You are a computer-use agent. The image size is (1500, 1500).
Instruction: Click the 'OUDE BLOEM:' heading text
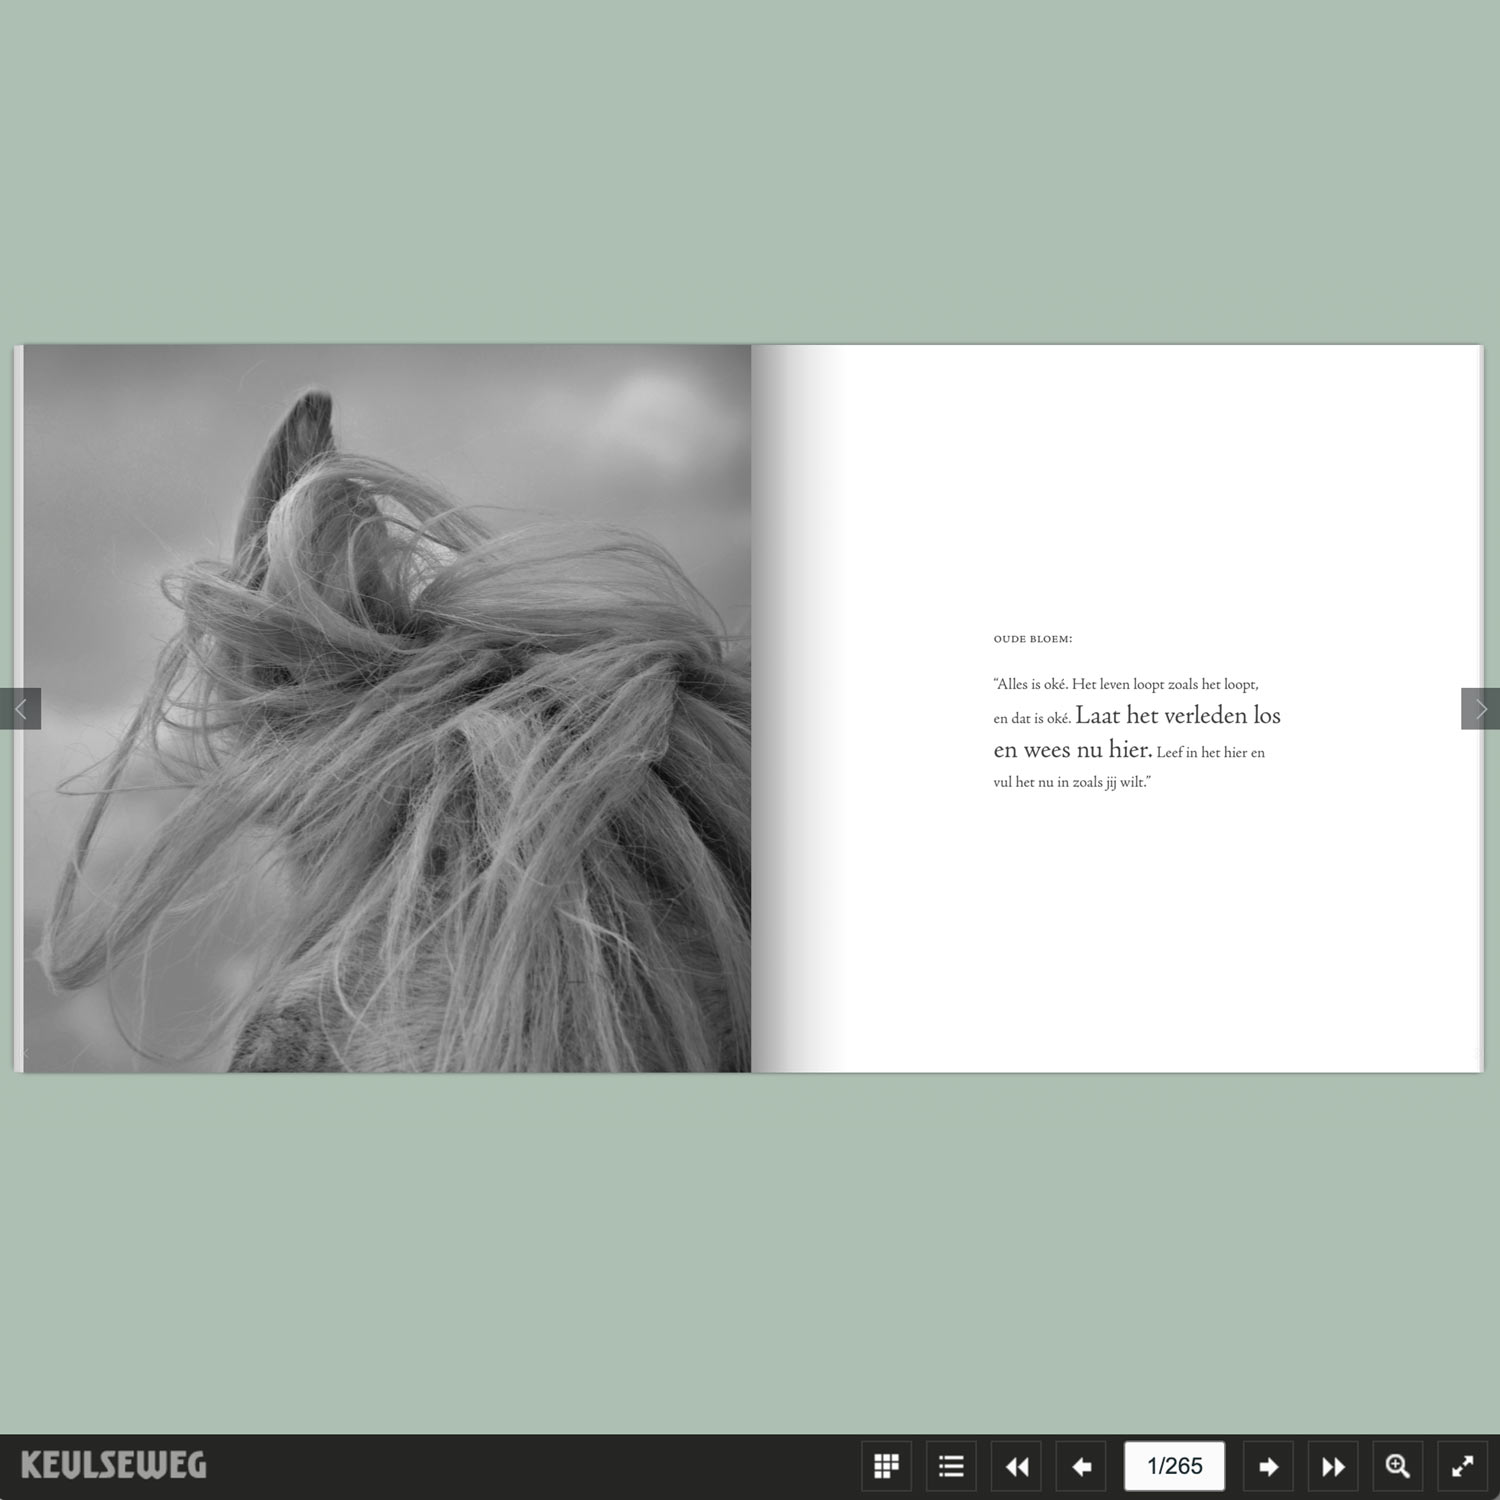[x=1032, y=639]
